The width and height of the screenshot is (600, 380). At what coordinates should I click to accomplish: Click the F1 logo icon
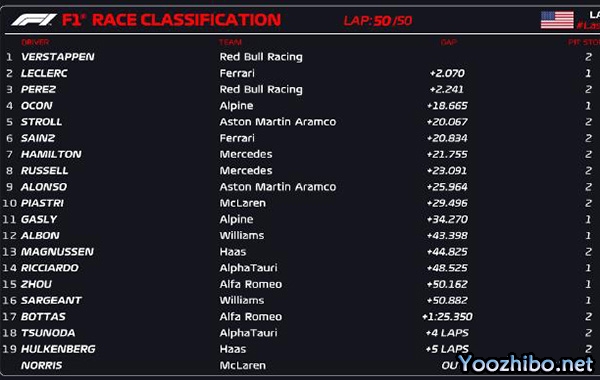coord(34,20)
